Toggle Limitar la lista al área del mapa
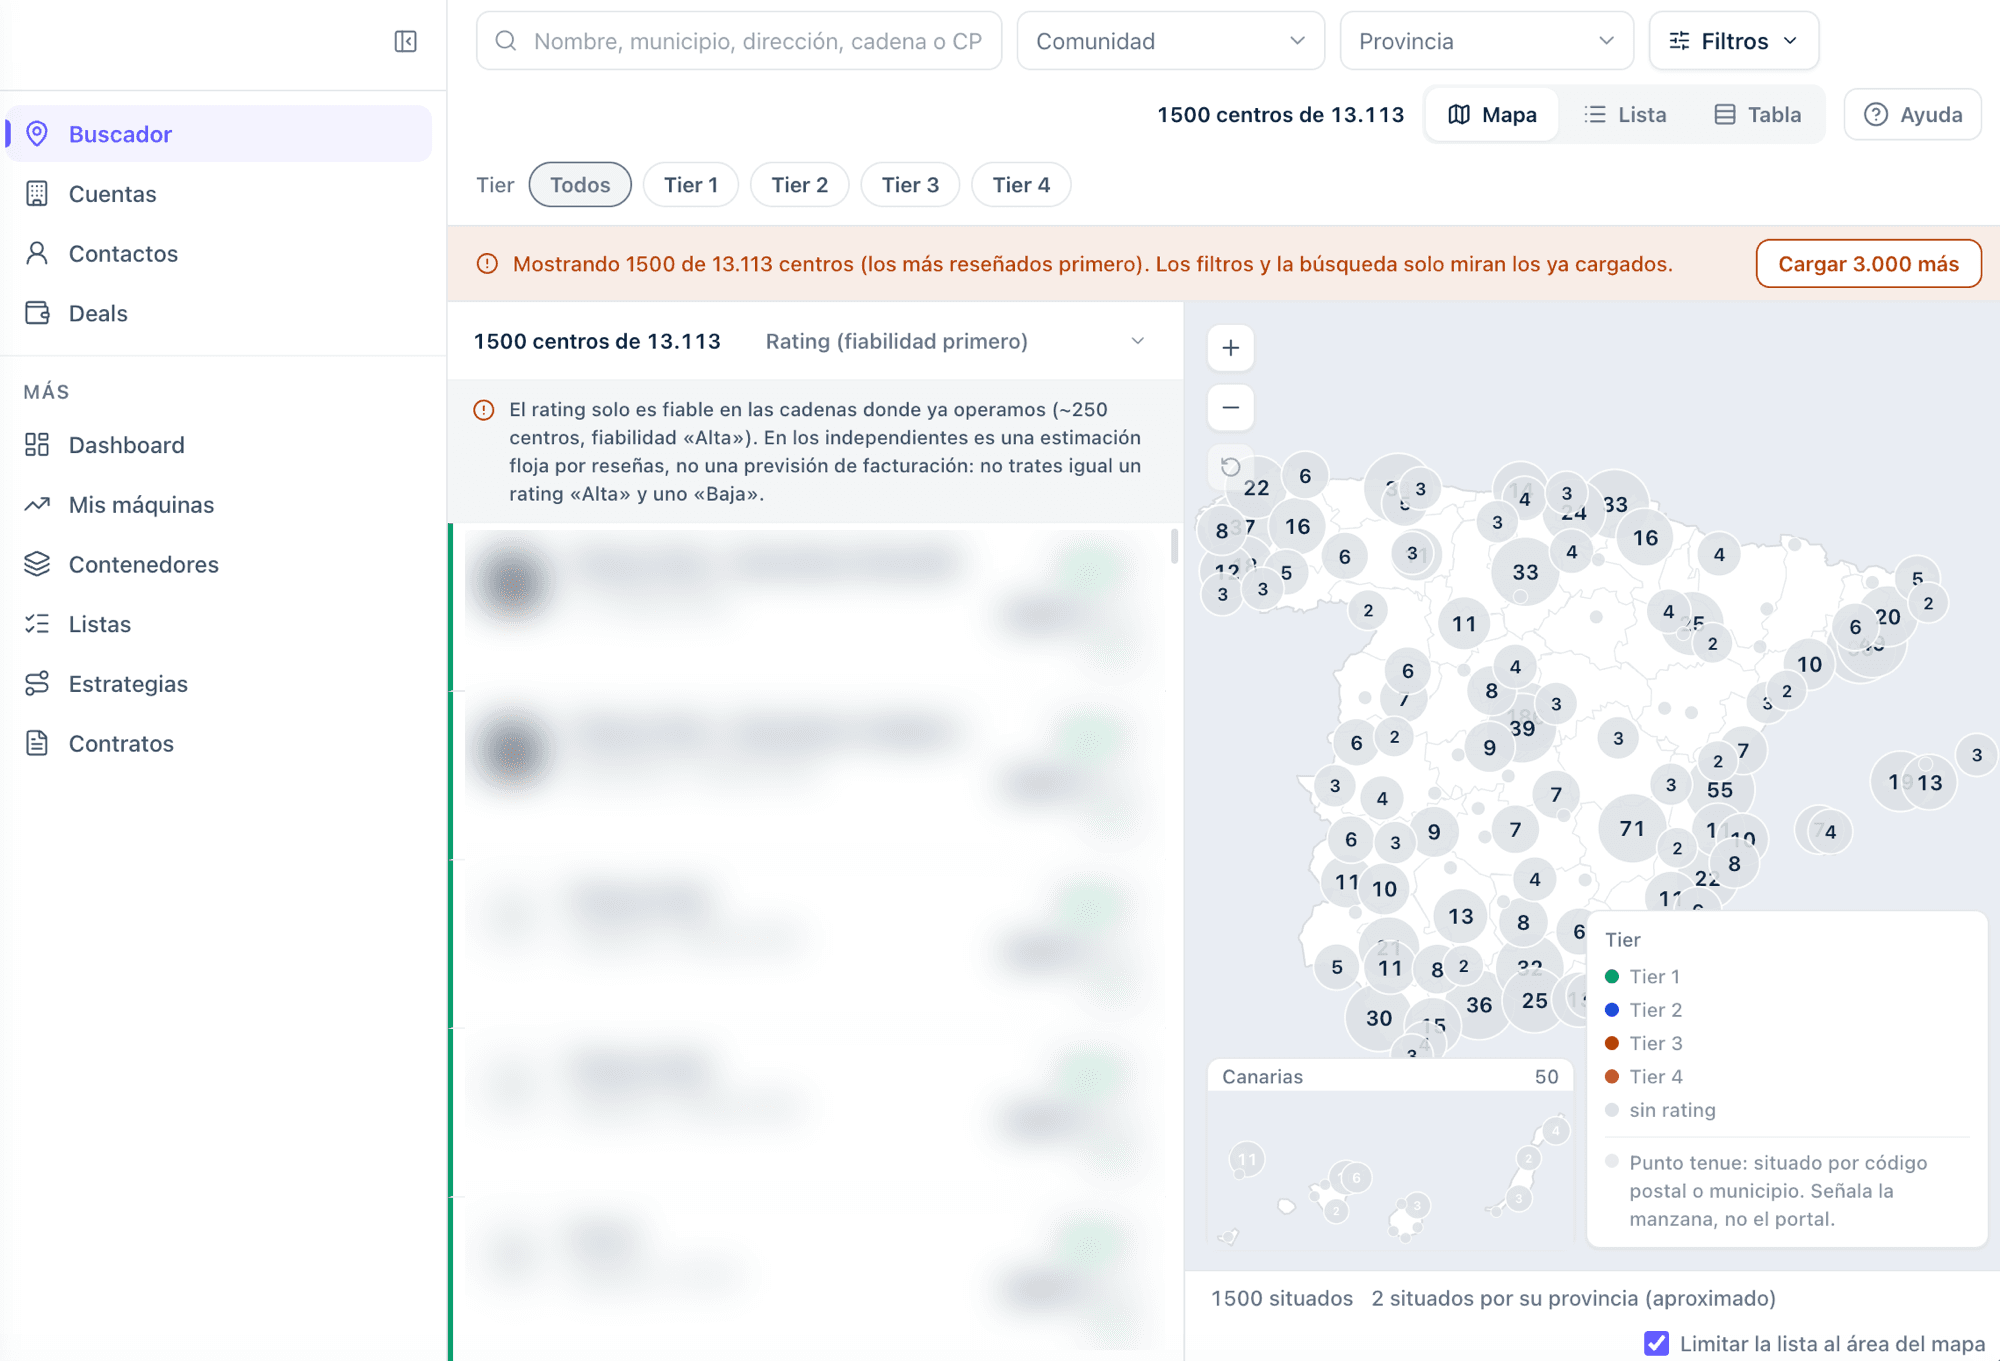This screenshot has width=2000, height=1361. [x=1657, y=1343]
